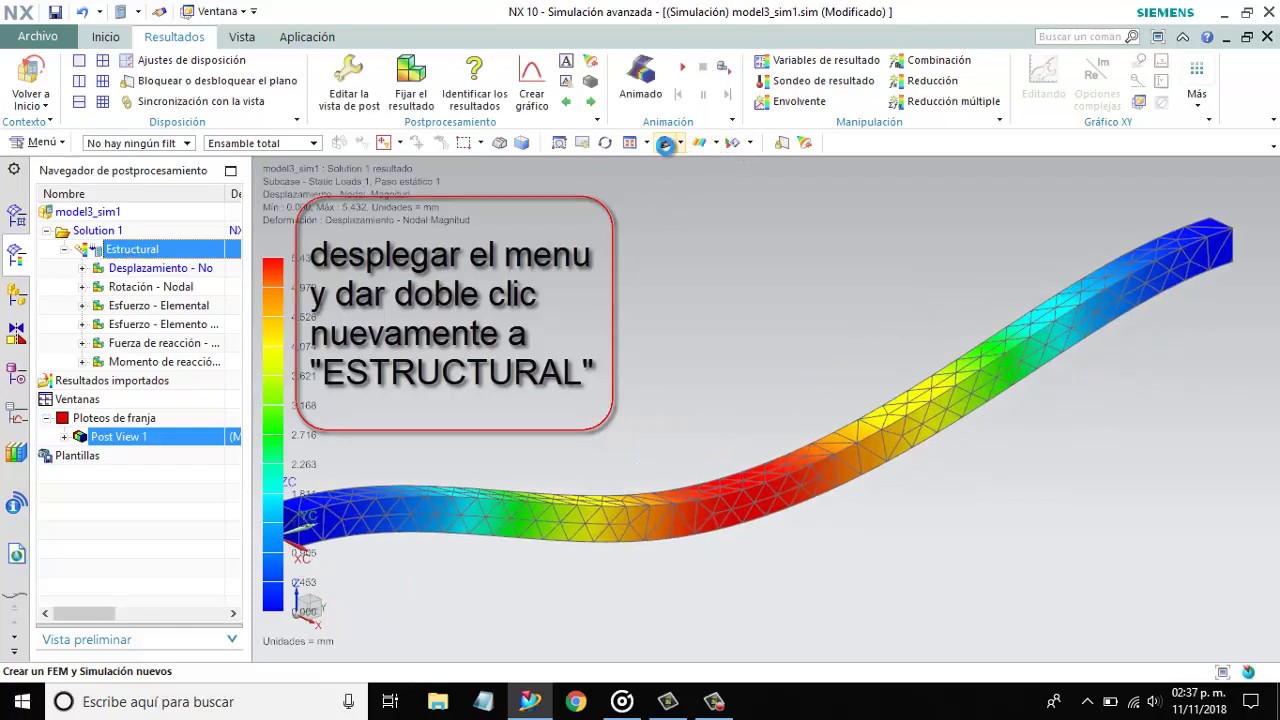The image size is (1280, 720).
Task: Open the Archivo tab
Action: (x=38, y=36)
